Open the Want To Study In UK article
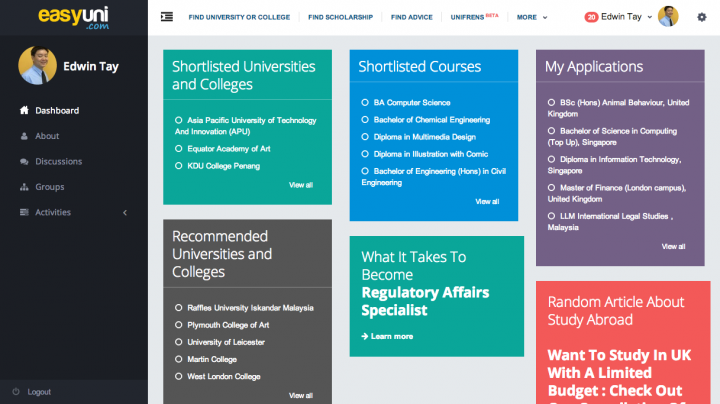The height and width of the screenshot is (404, 720). click(x=619, y=376)
